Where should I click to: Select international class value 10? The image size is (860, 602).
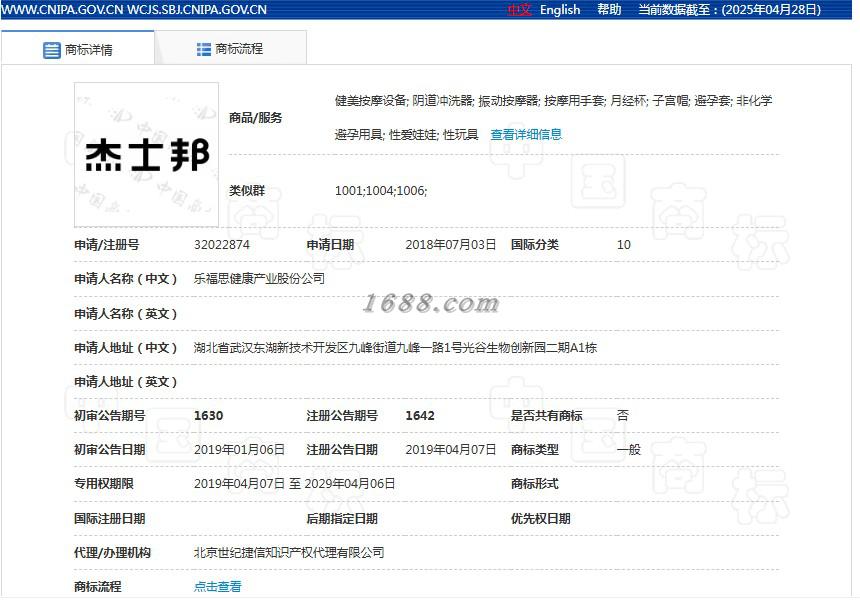coord(624,245)
